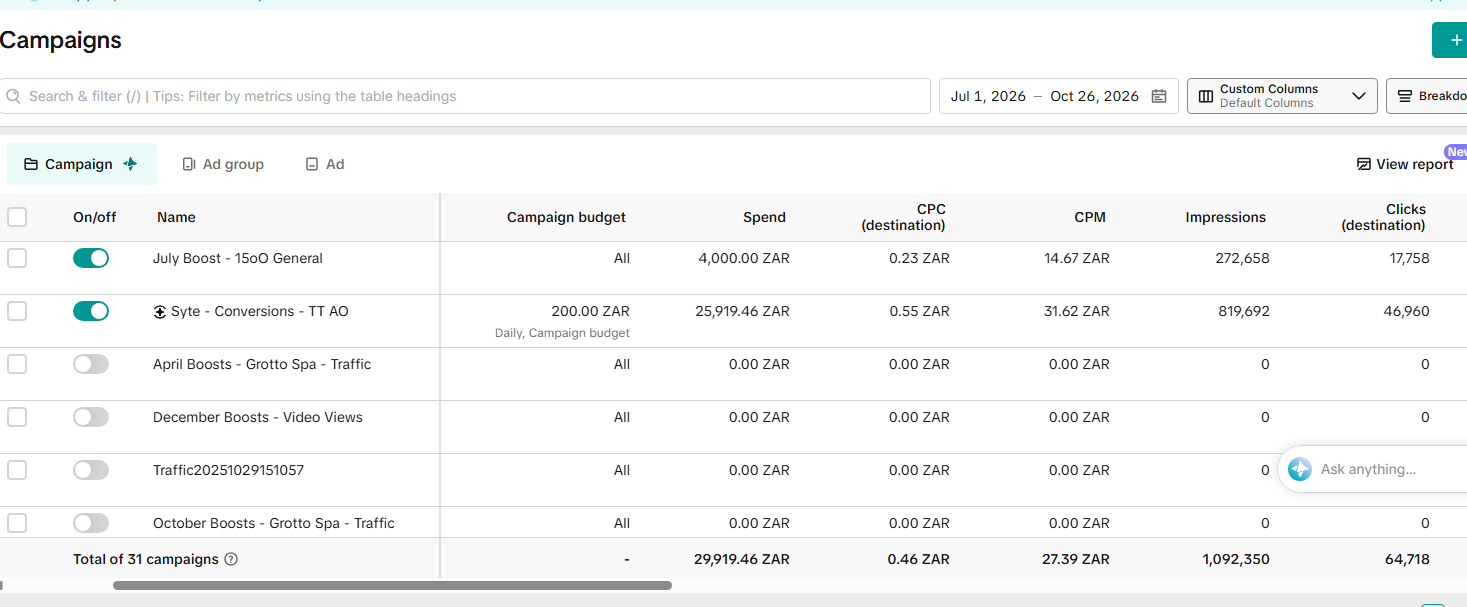Click the 200.00 ZAR campaign budget cell
The width and height of the screenshot is (1467, 607).
point(590,311)
